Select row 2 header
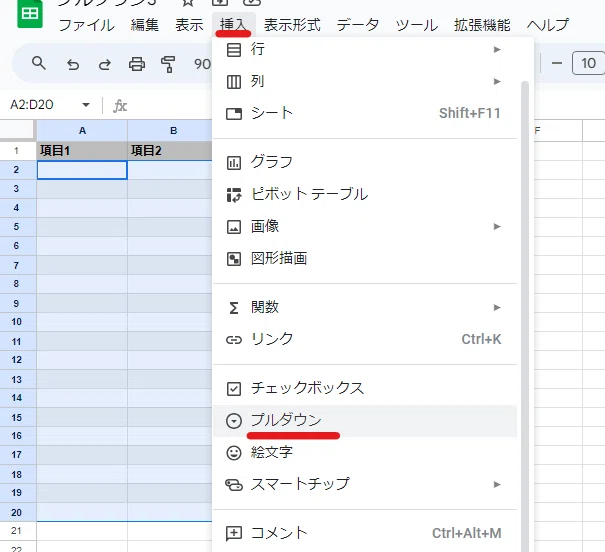The width and height of the screenshot is (605, 552). (17, 170)
